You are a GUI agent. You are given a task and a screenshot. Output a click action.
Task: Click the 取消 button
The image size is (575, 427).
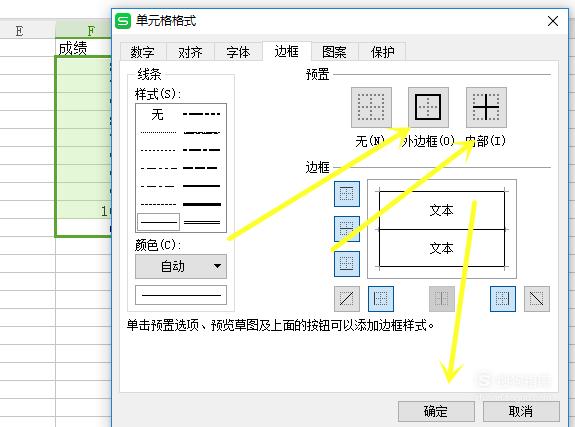tap(521, 411)
